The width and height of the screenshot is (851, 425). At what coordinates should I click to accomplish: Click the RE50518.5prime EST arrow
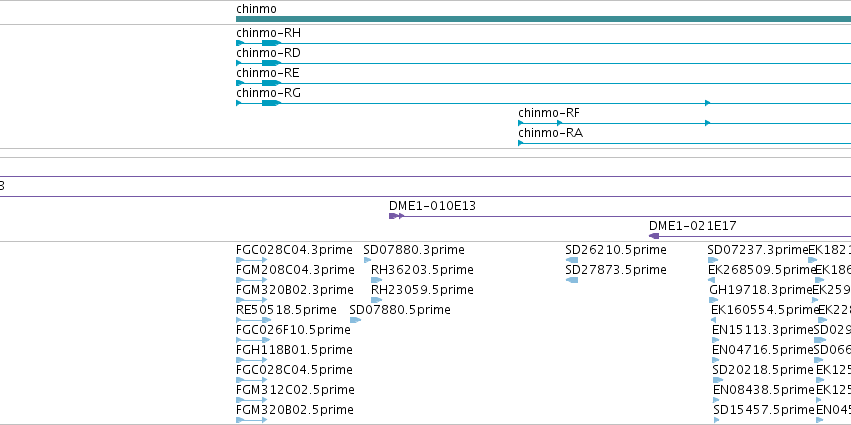pos(253,320)
